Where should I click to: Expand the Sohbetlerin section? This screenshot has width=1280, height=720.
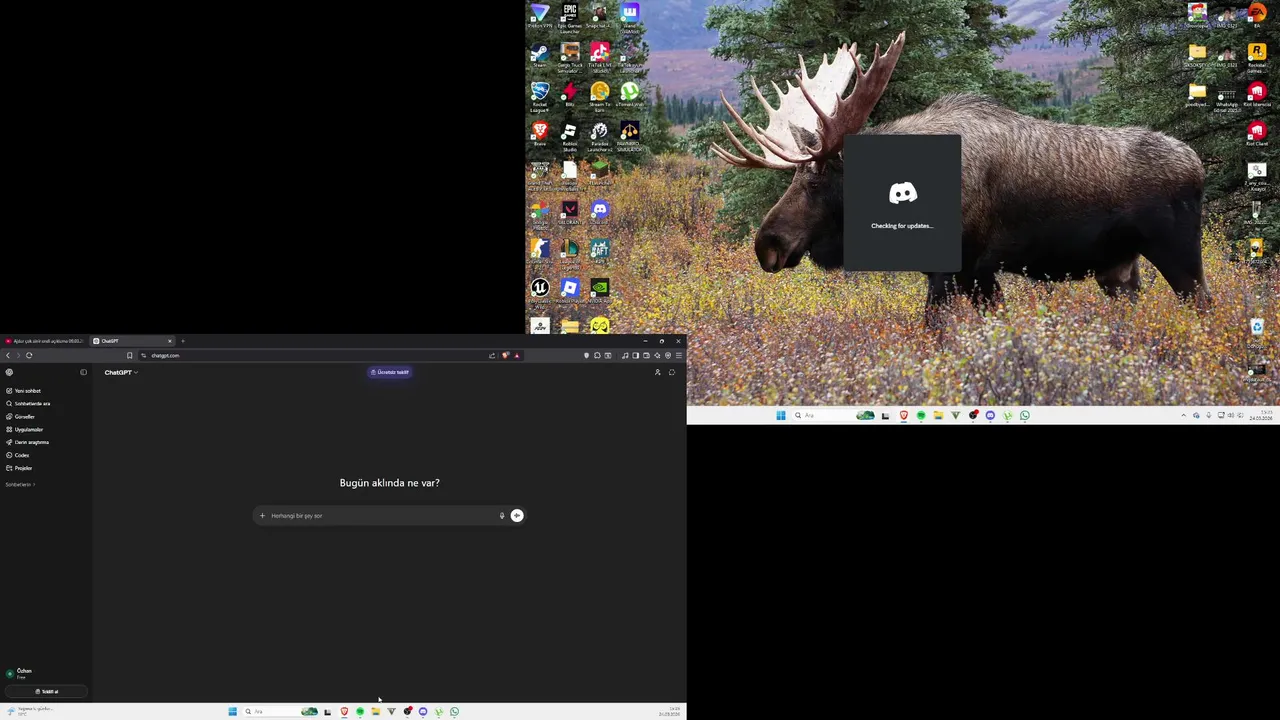coord(20,484)
